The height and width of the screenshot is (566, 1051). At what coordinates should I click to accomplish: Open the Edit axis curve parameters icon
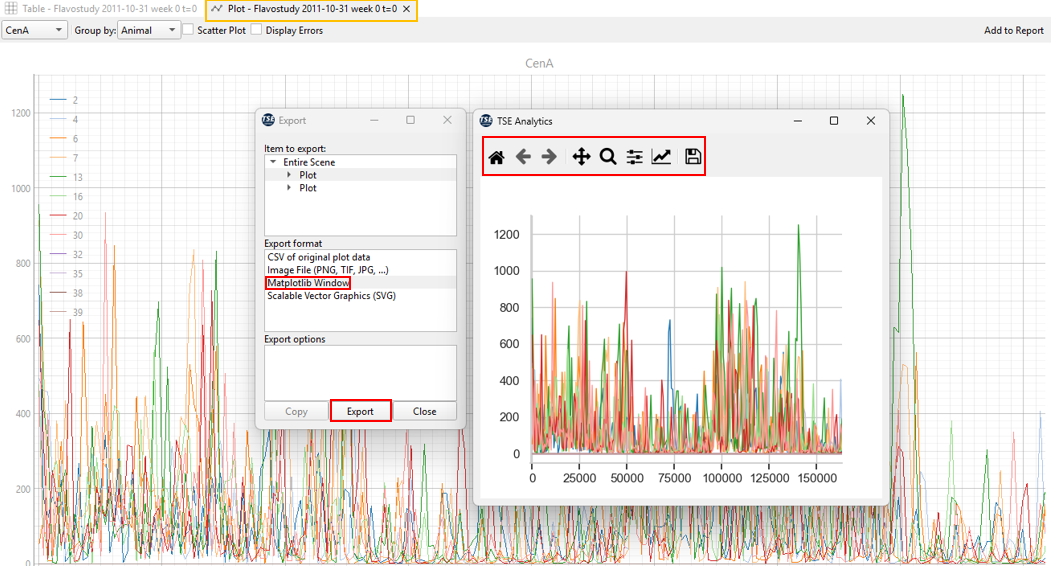(661, 157)
